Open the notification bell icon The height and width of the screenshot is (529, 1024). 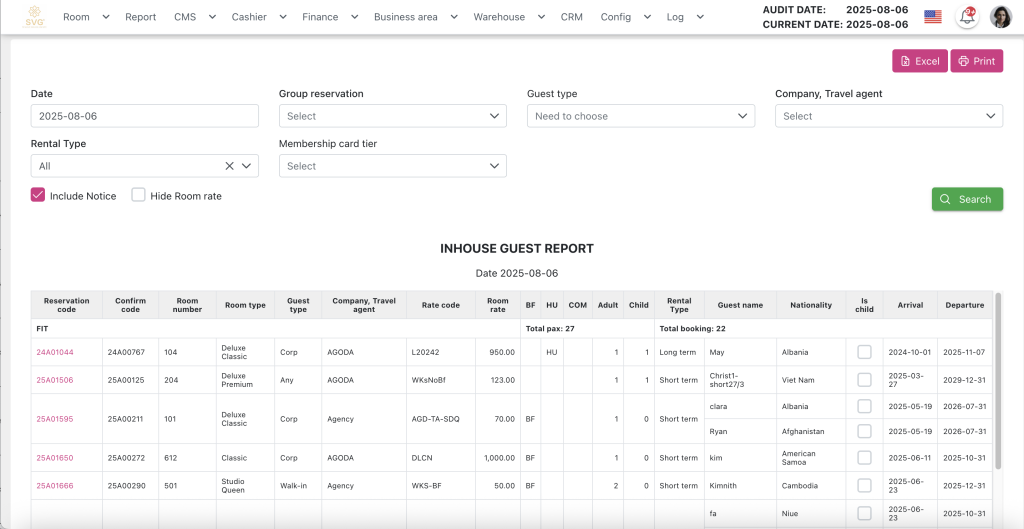pyautogui.click(x=967, y=17)
